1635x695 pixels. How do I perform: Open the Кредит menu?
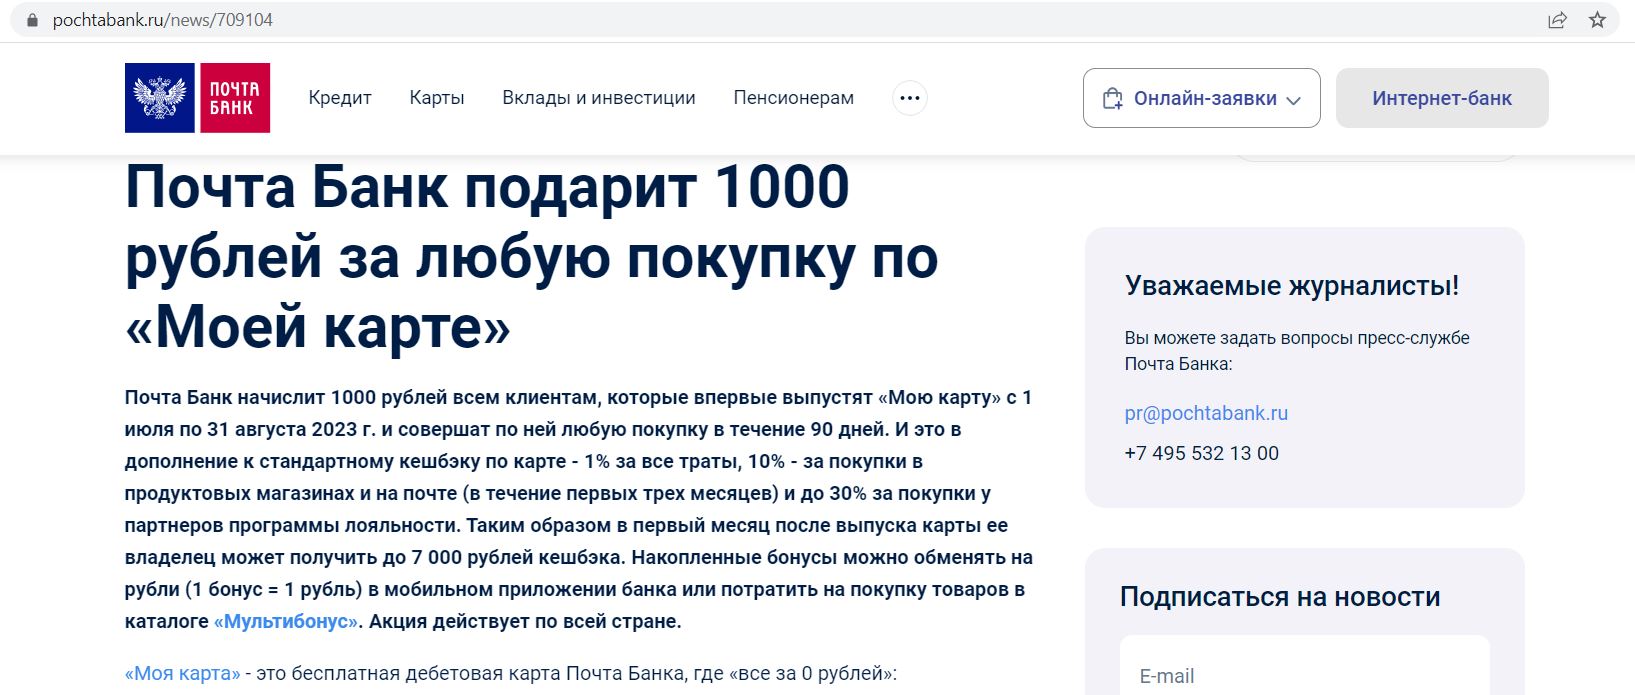pyautogui.click(x=340, y=98)
